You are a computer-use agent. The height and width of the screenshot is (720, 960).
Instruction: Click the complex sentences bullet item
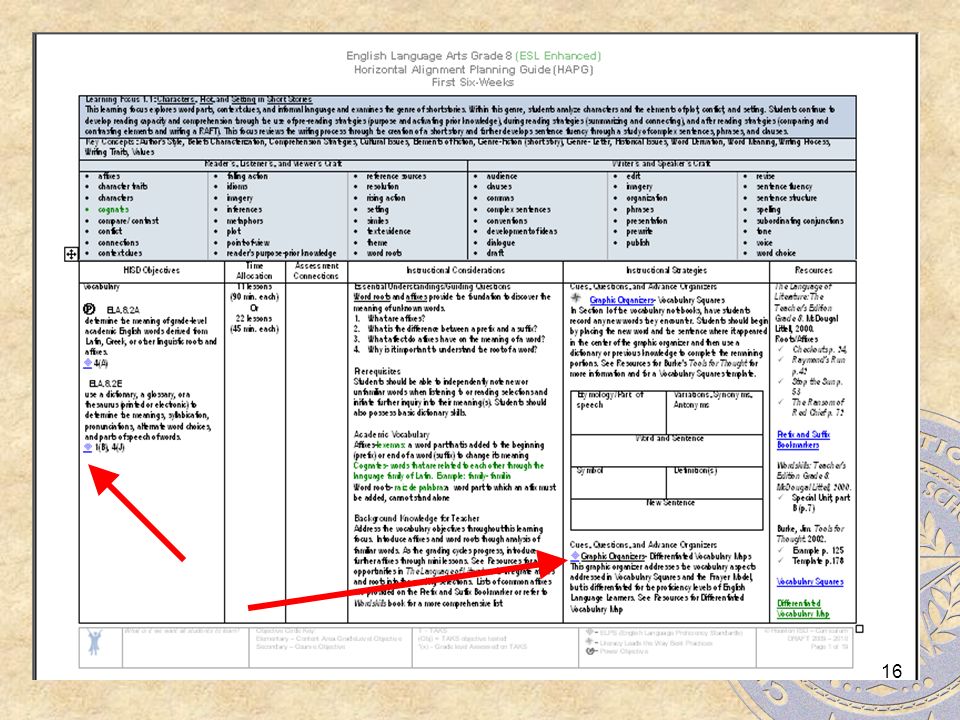click(519, 209)
